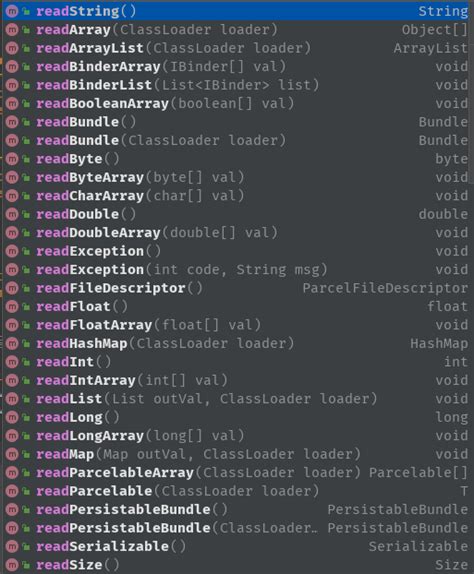Click the public lock icon next to readBinderList
This screenshot has width=474, height=574.
tap(26, 85)
